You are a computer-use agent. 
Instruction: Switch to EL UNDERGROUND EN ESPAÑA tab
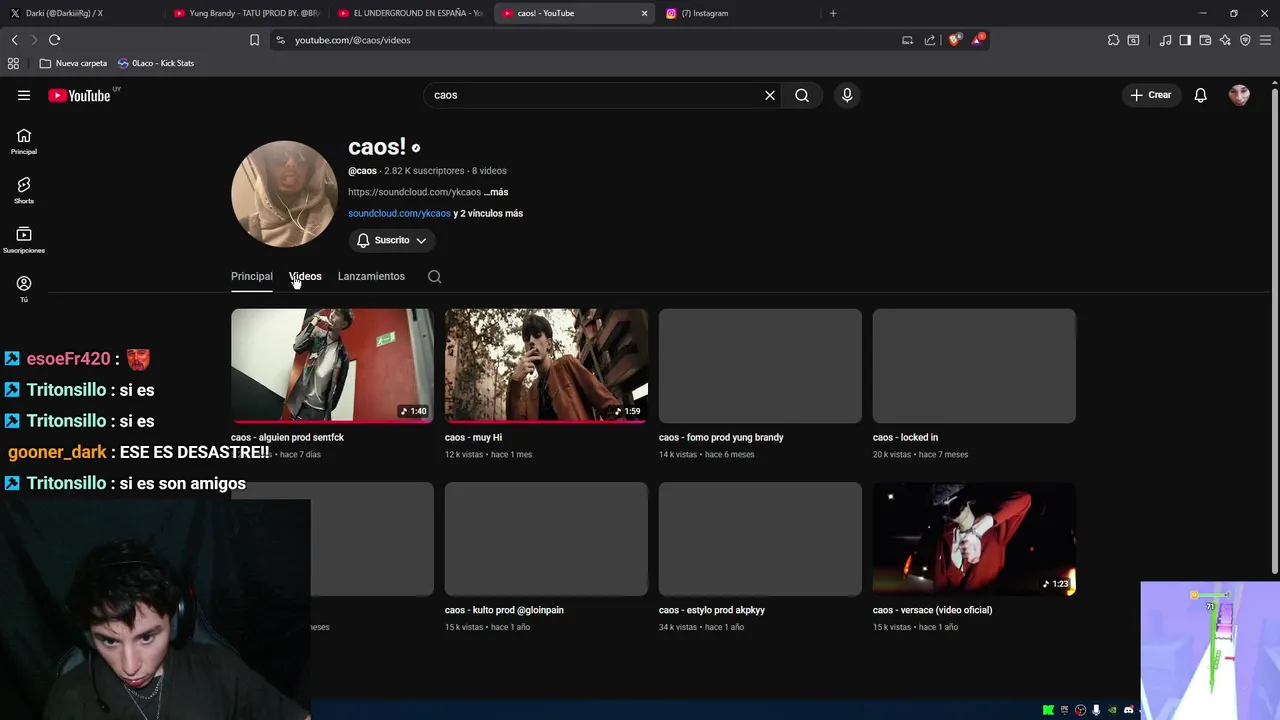coord(410,13)
